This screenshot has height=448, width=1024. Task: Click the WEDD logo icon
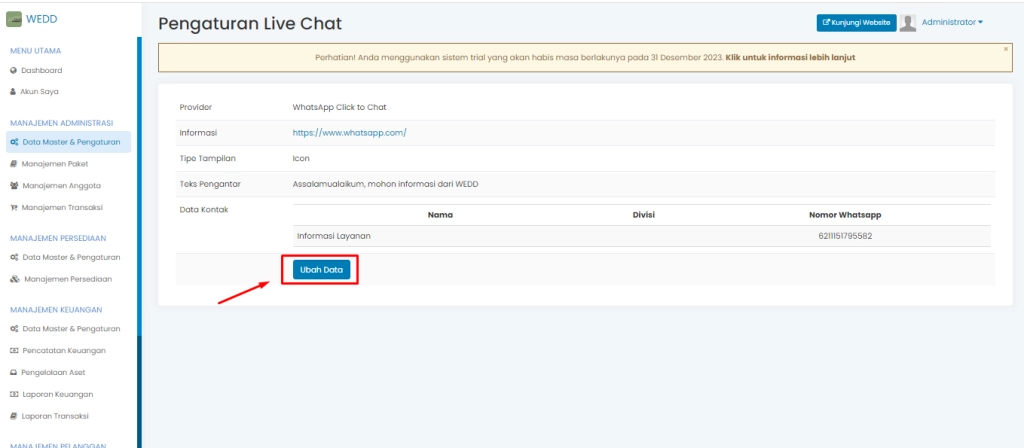click(x=14, y=20)
